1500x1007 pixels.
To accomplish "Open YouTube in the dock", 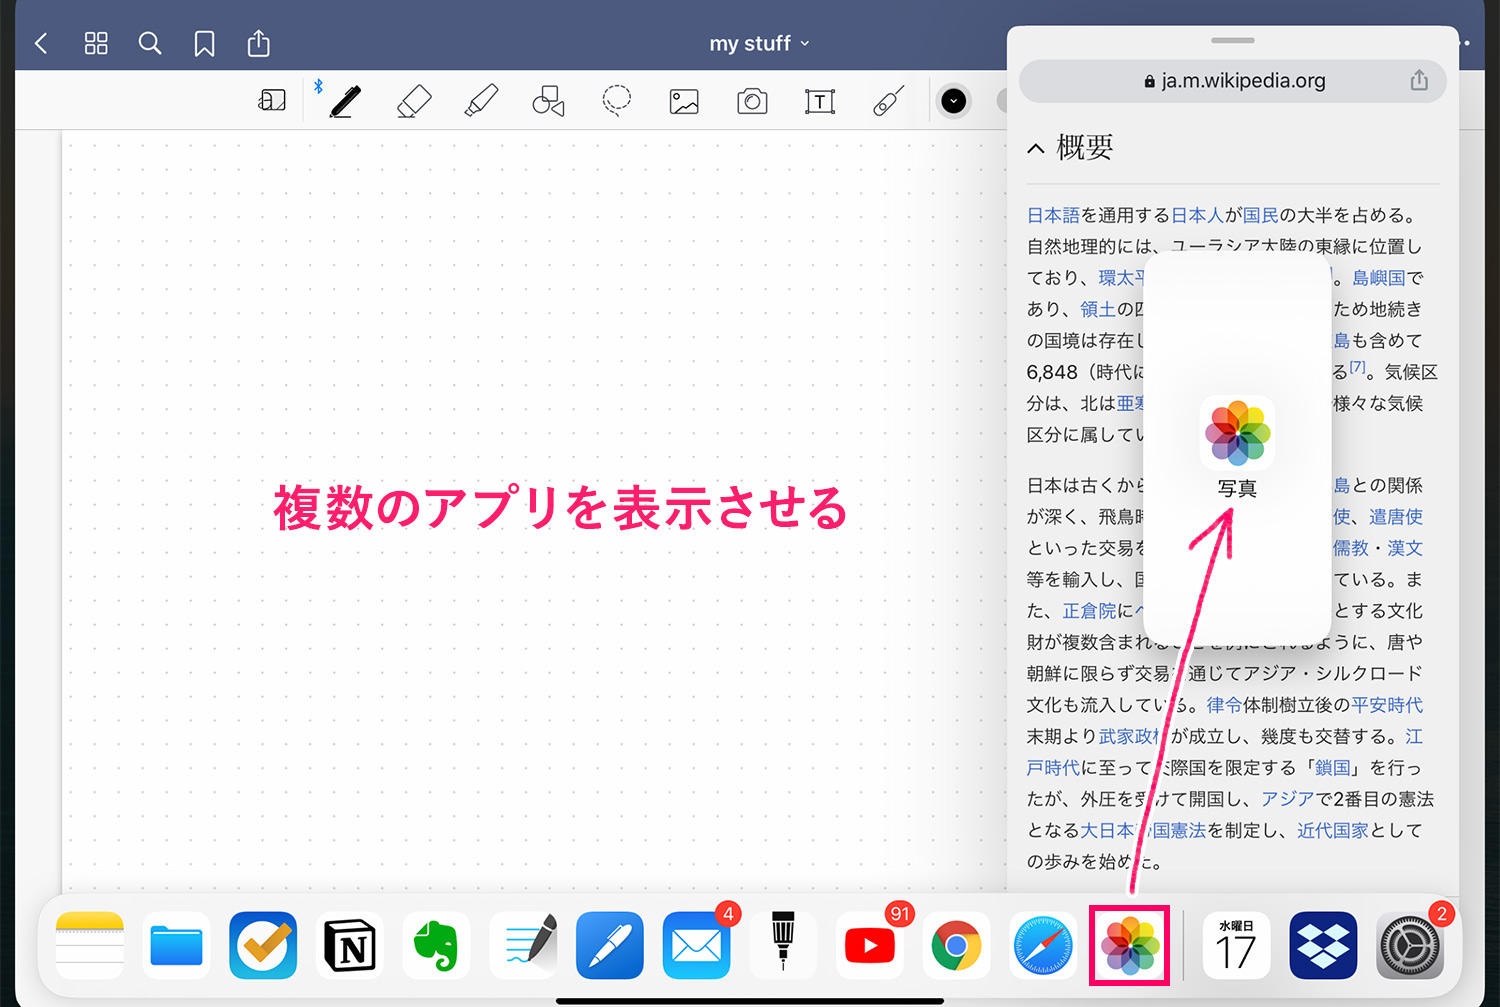I will [870, 945].
